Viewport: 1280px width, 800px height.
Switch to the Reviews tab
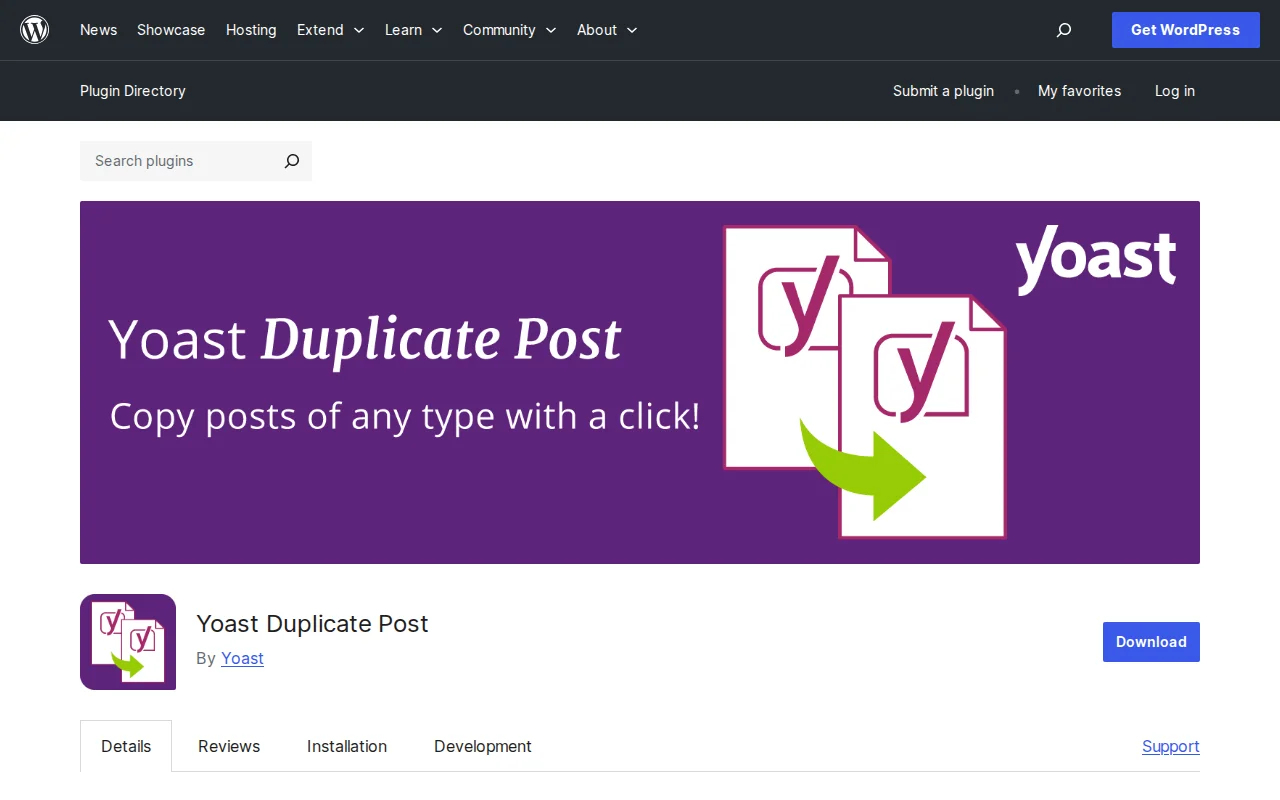pyautogui.click(x=229, y=746)
